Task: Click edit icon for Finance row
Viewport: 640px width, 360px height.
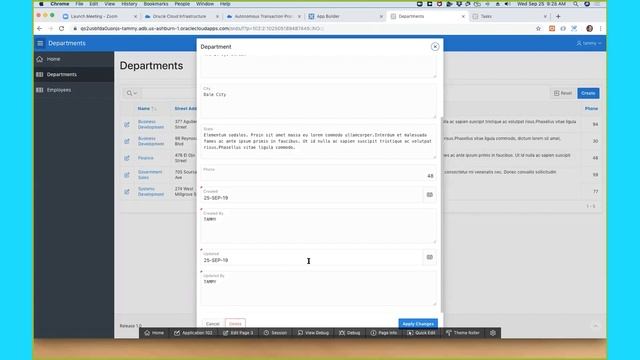Action: coord(127,158)
